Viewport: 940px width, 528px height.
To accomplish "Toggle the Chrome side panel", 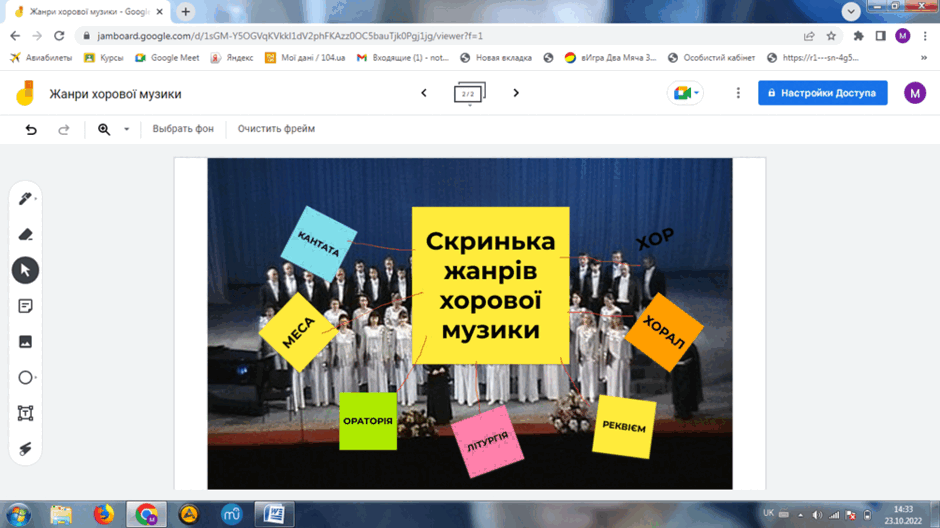I will pos(881,36).
